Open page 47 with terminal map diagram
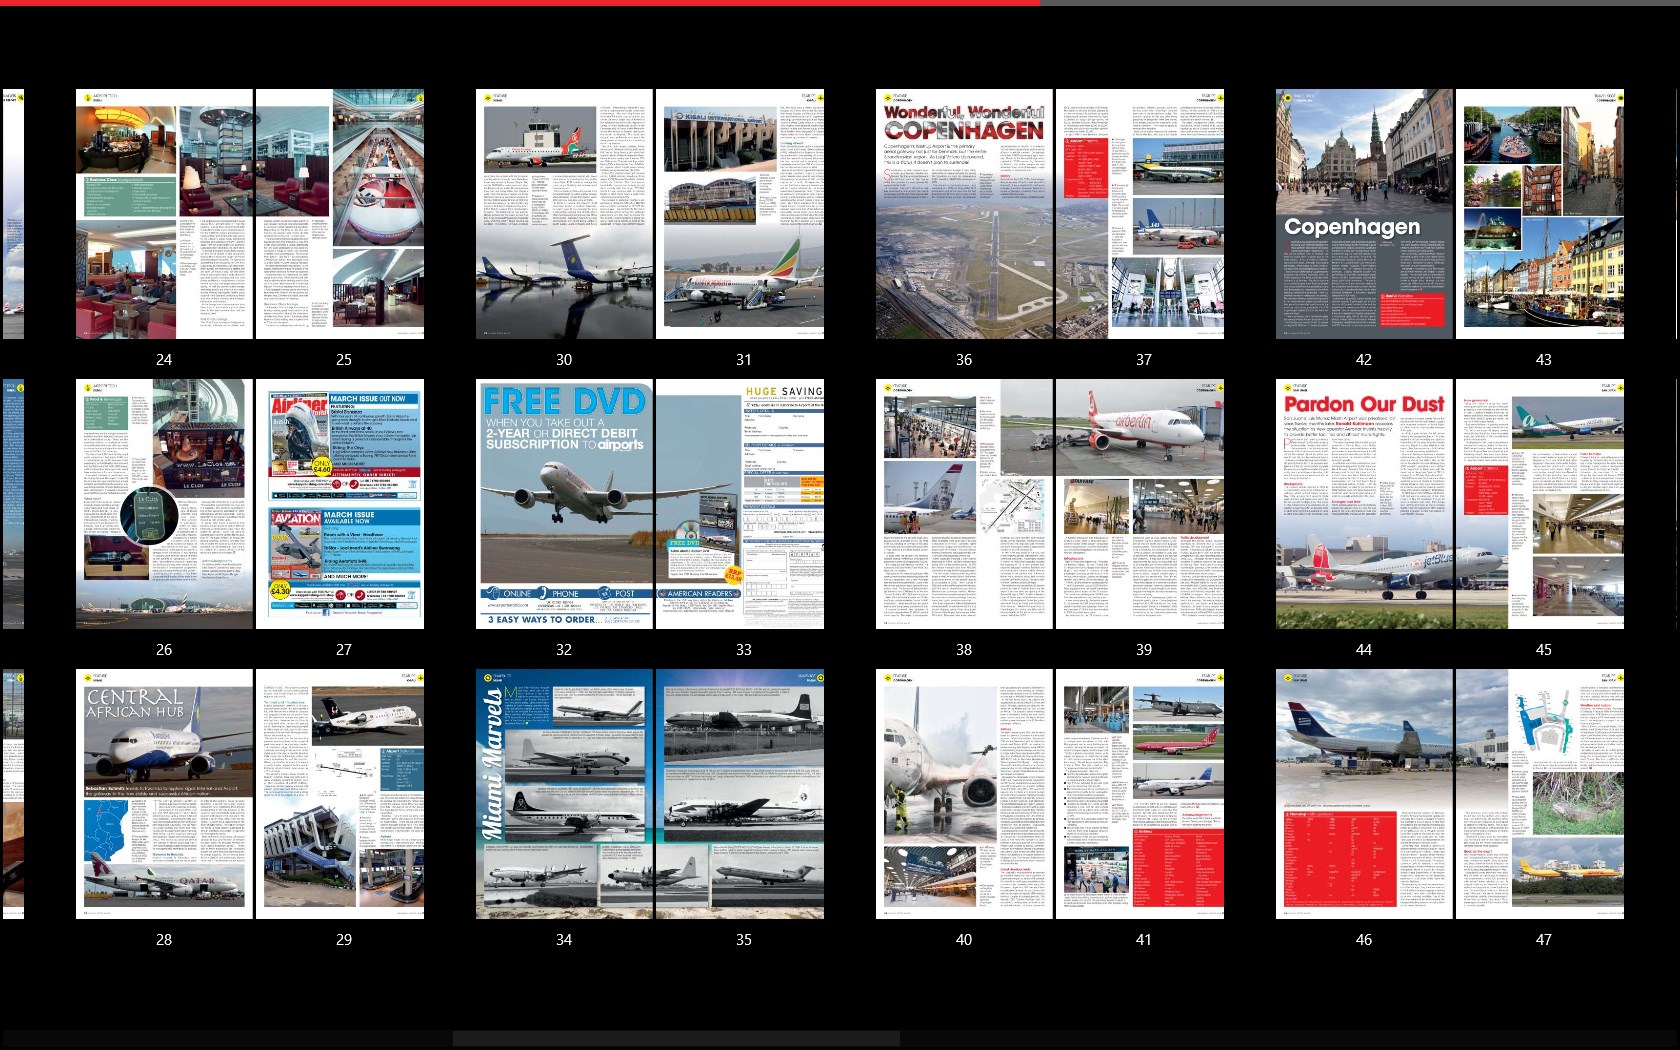The height and width of the screenshot is (1050, 1680). click(1540, 794)
